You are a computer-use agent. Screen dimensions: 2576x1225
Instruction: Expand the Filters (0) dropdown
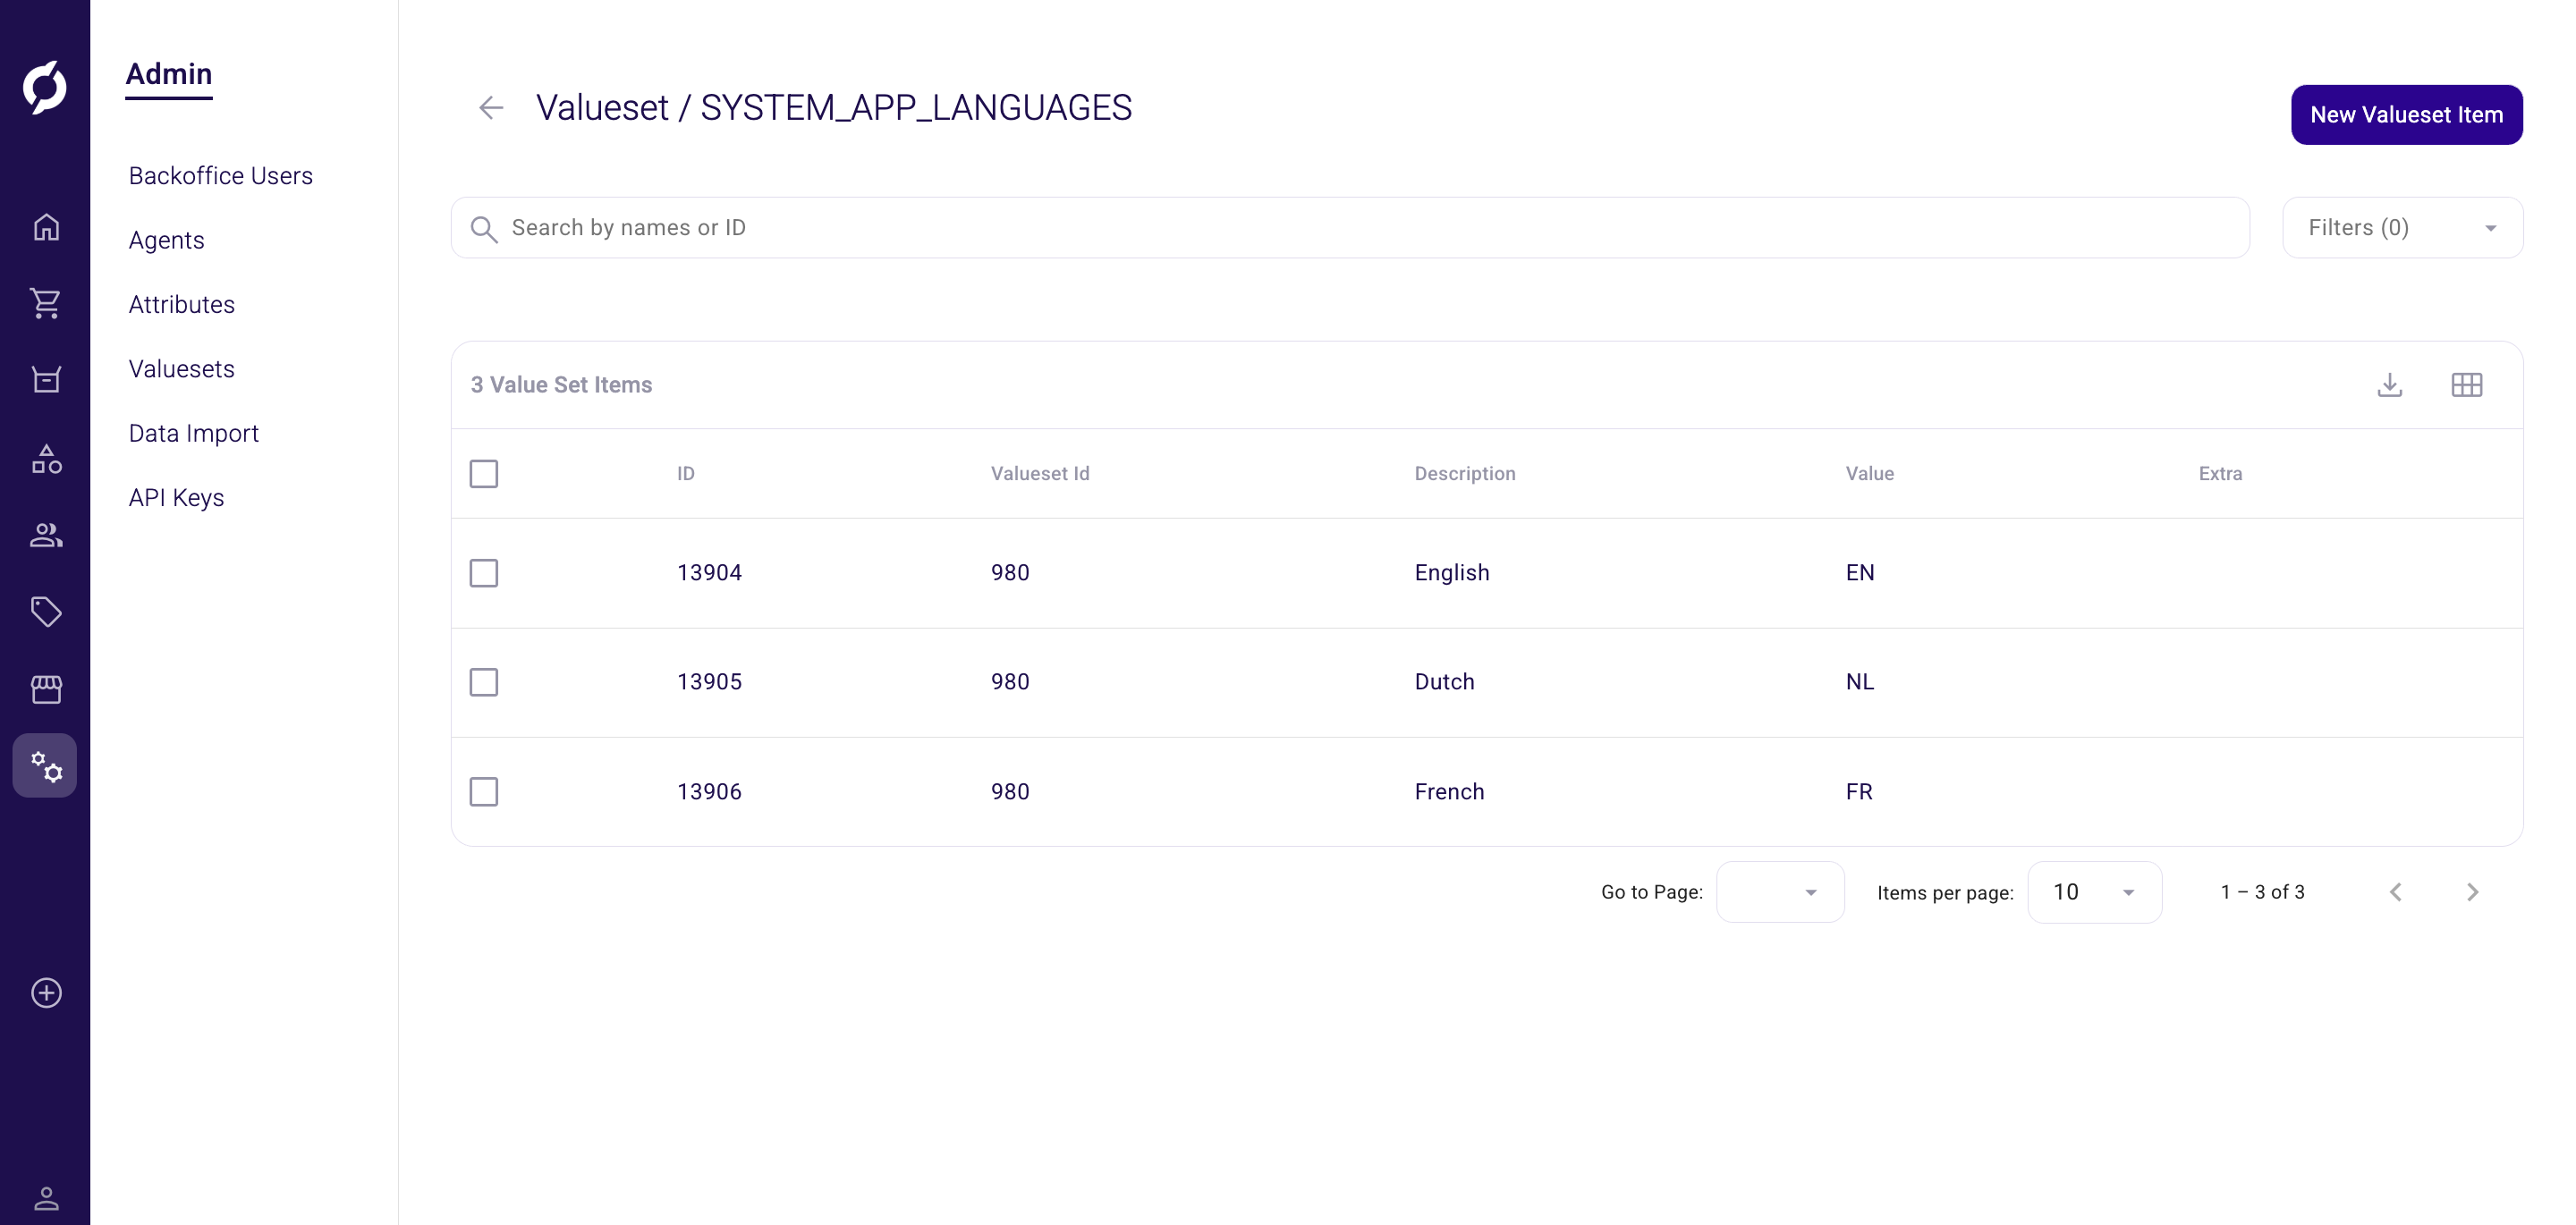[2403, 228]
